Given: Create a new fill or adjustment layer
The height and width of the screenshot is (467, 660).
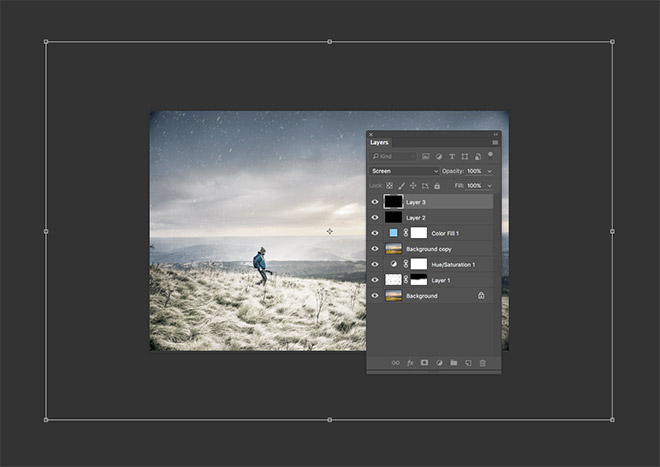Looking at the screenshot, I should [439, 363].
